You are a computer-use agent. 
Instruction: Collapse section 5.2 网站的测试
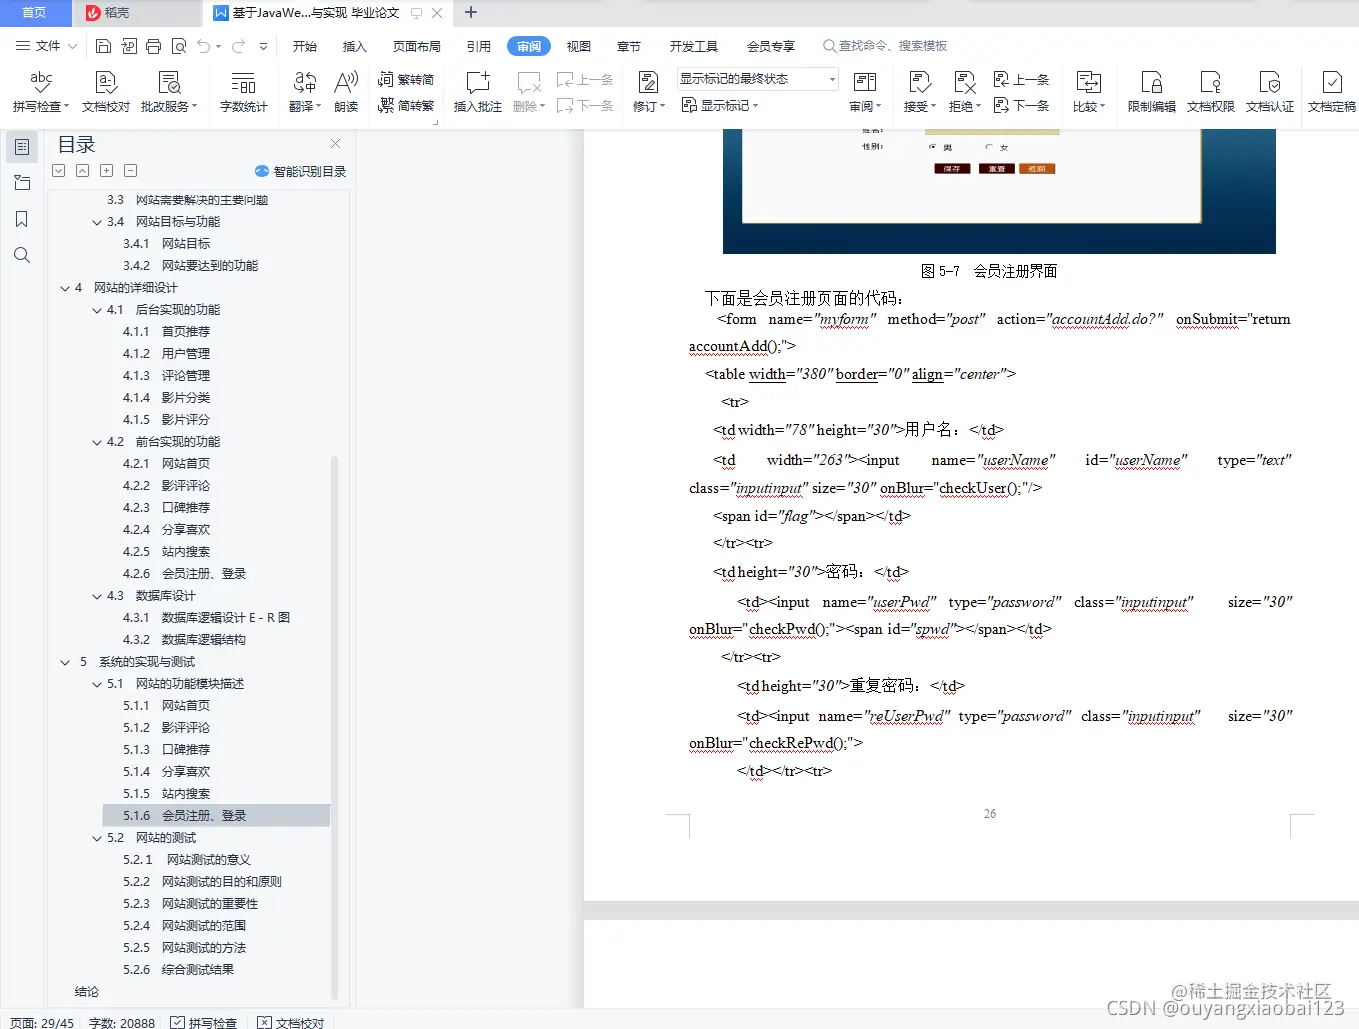(97, 838)
